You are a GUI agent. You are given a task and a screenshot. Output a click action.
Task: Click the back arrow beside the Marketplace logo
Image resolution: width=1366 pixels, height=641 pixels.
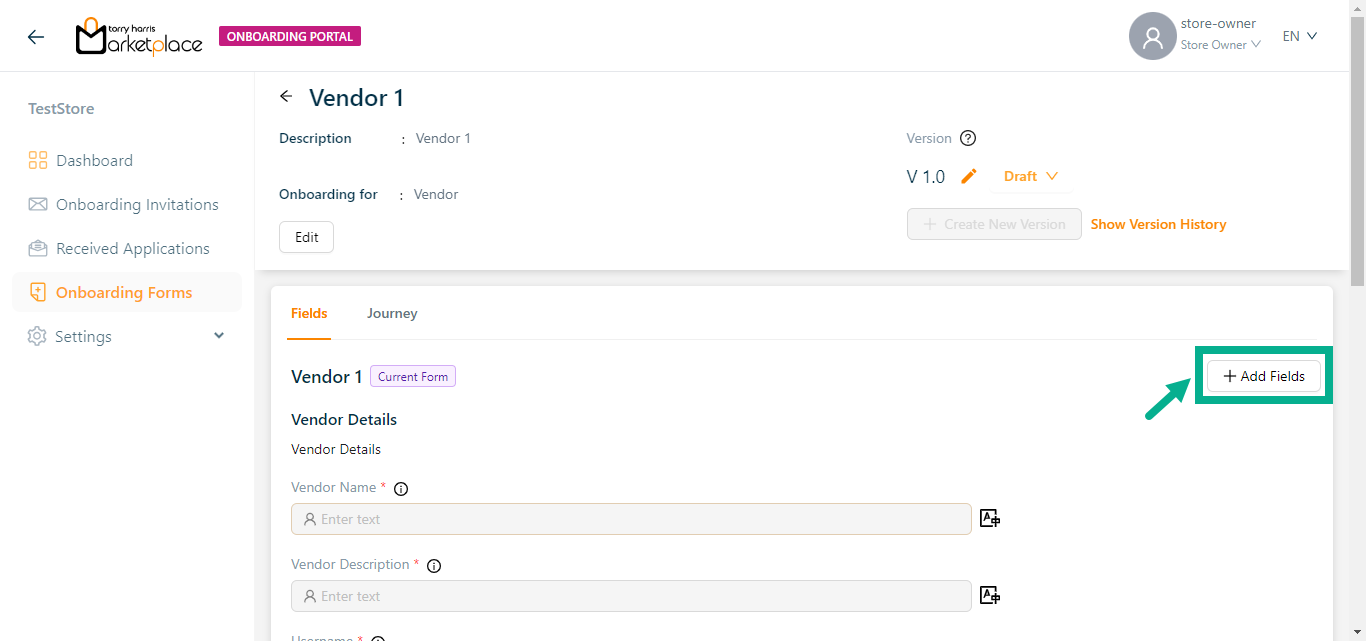(36, 37)
